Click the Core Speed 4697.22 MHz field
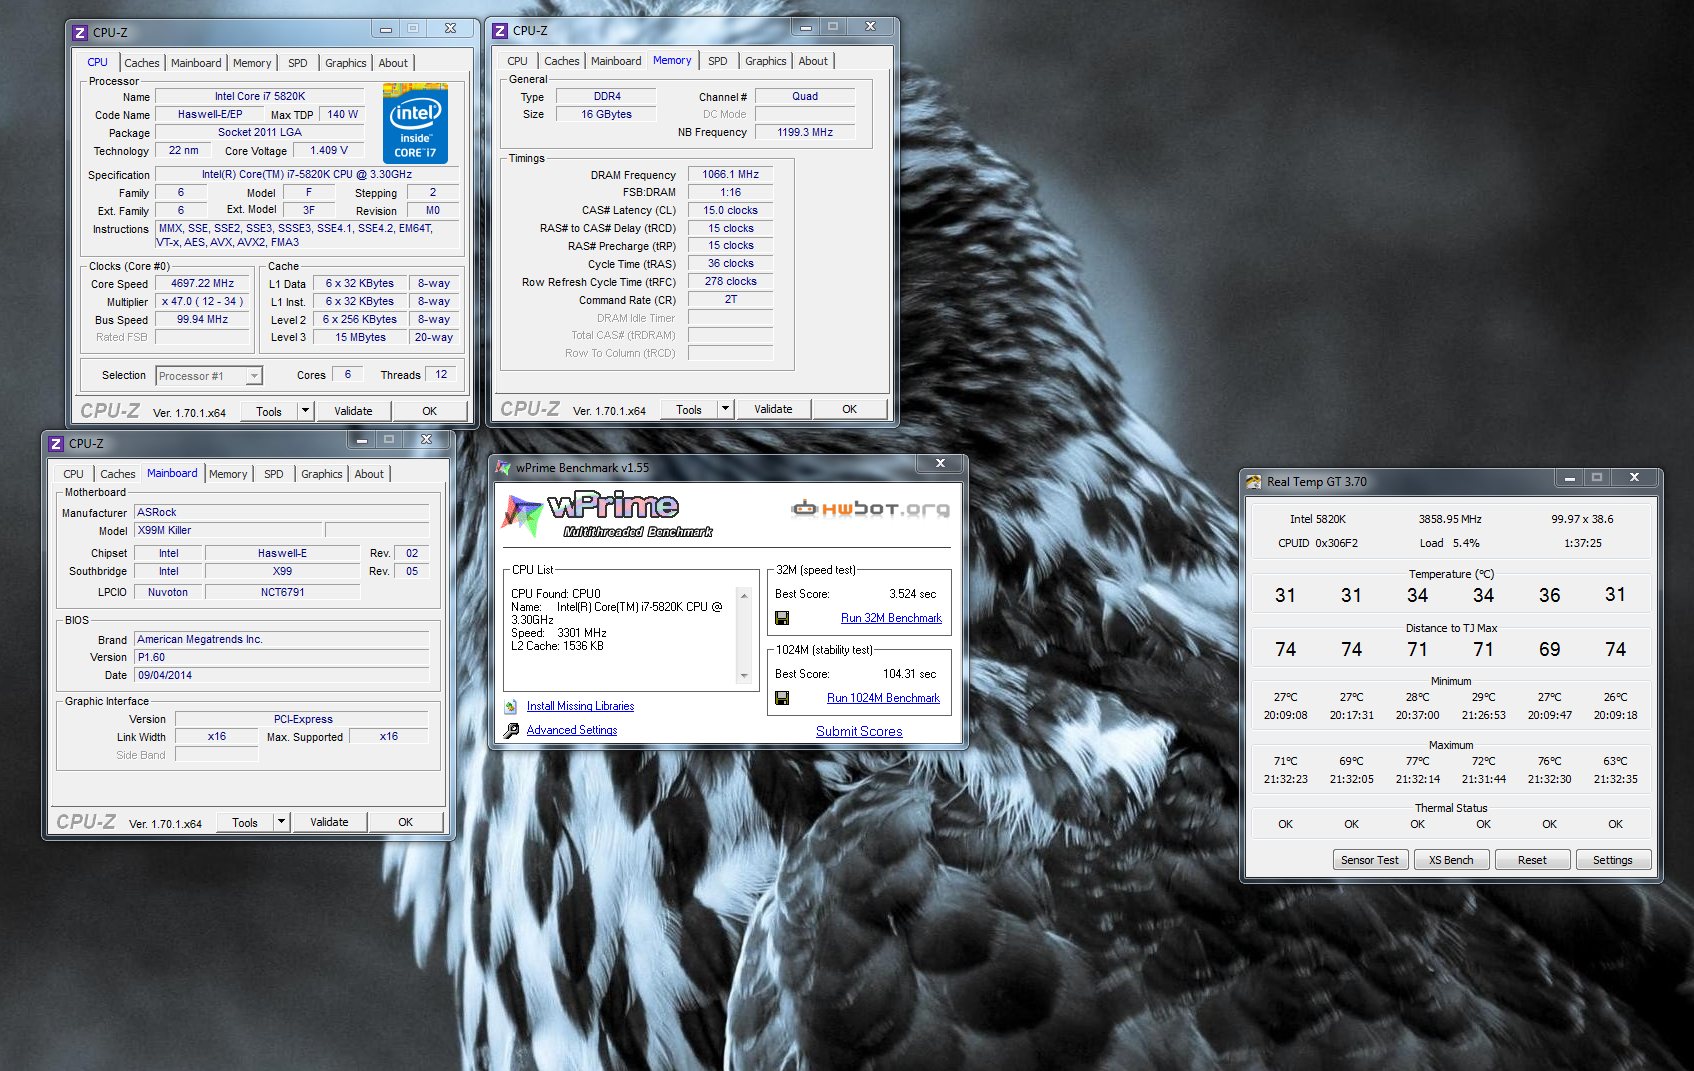Image resolution: width=1694 pixels, height=1071 pixels. pyautogui.click(x=202, y=284)
